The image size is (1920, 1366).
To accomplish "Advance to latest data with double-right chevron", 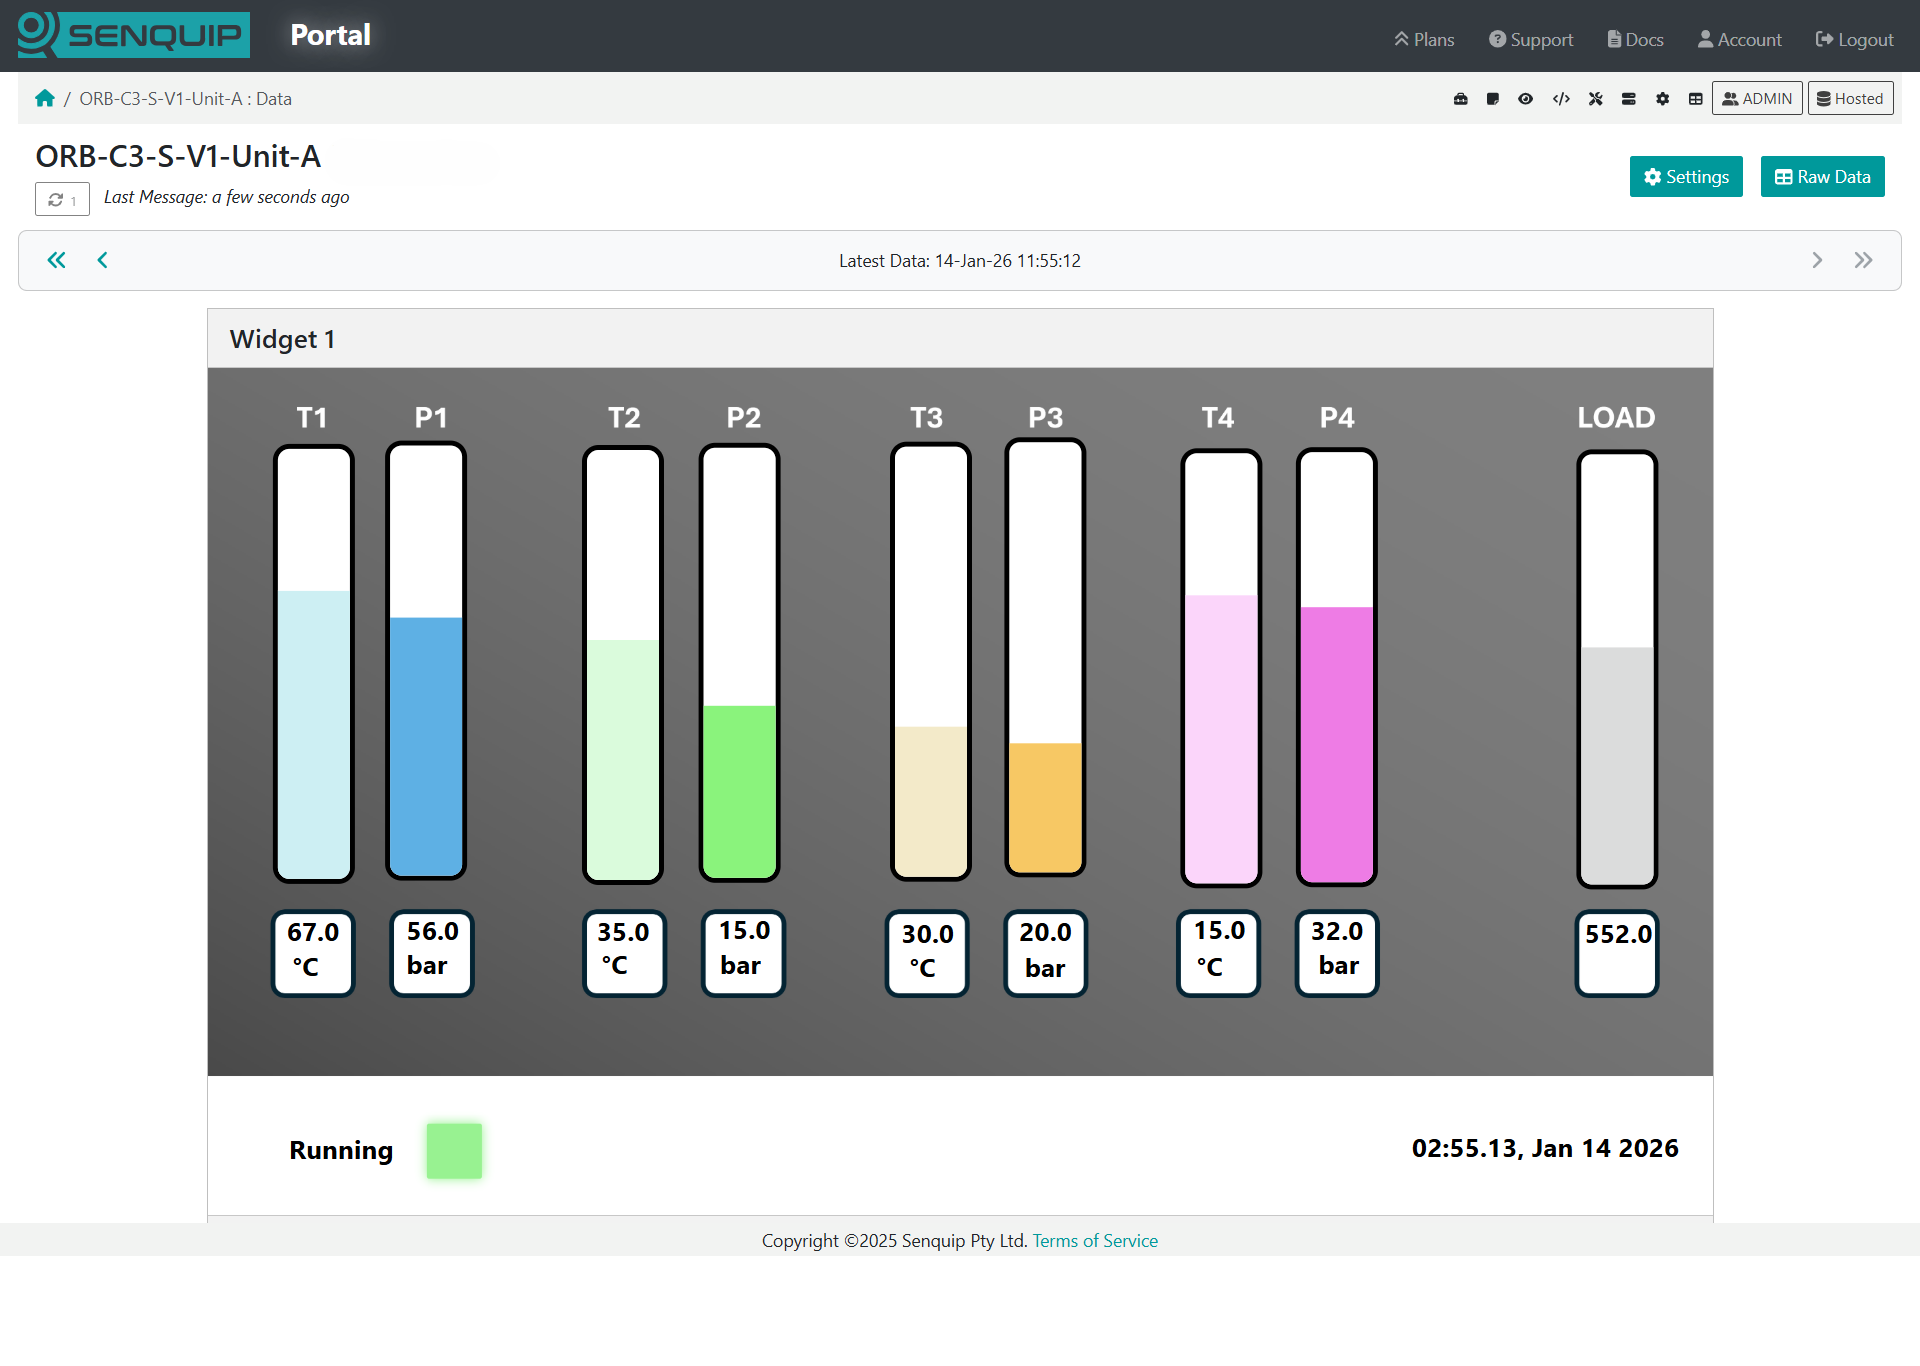I will 1864,260.
